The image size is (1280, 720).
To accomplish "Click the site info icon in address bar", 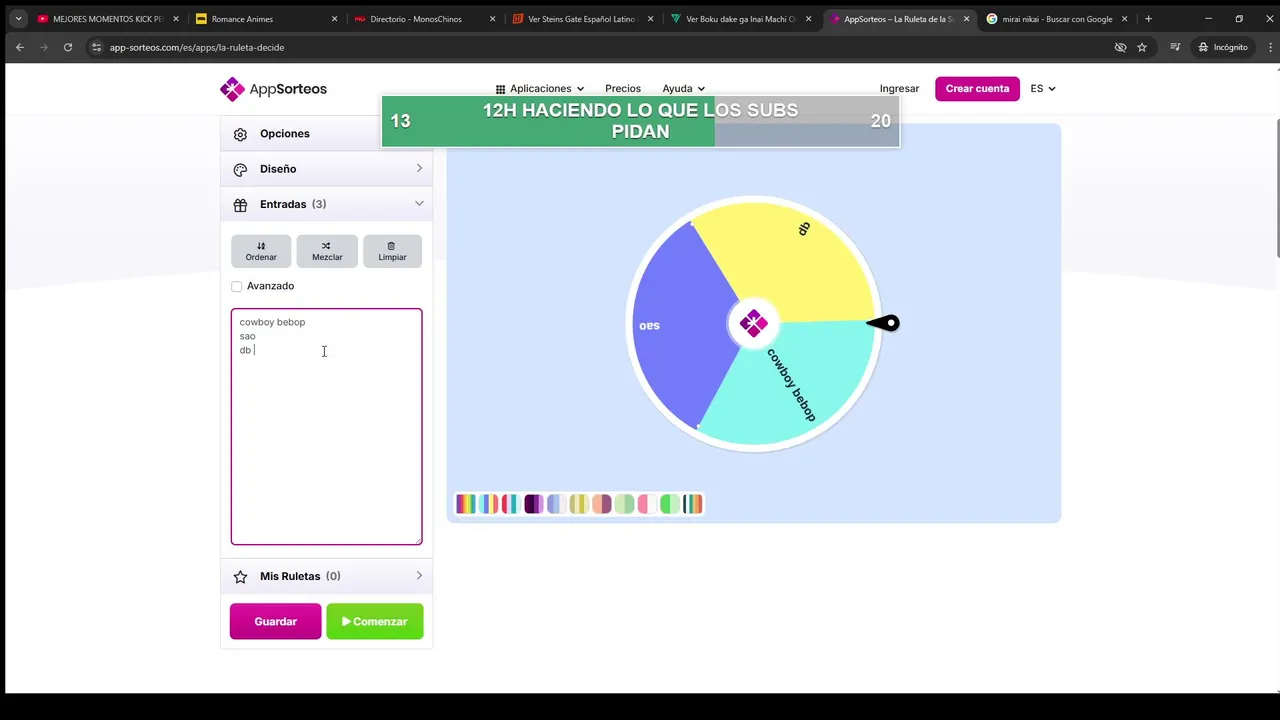I will point(96,47).
